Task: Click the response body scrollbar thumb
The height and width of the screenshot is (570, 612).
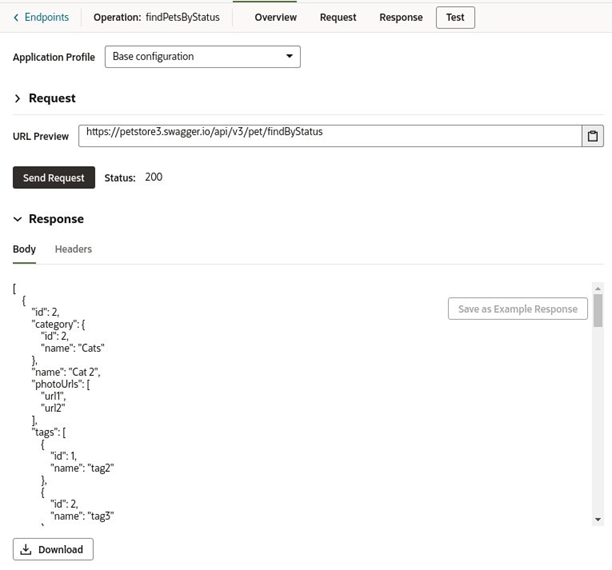Action: point(598,311)
